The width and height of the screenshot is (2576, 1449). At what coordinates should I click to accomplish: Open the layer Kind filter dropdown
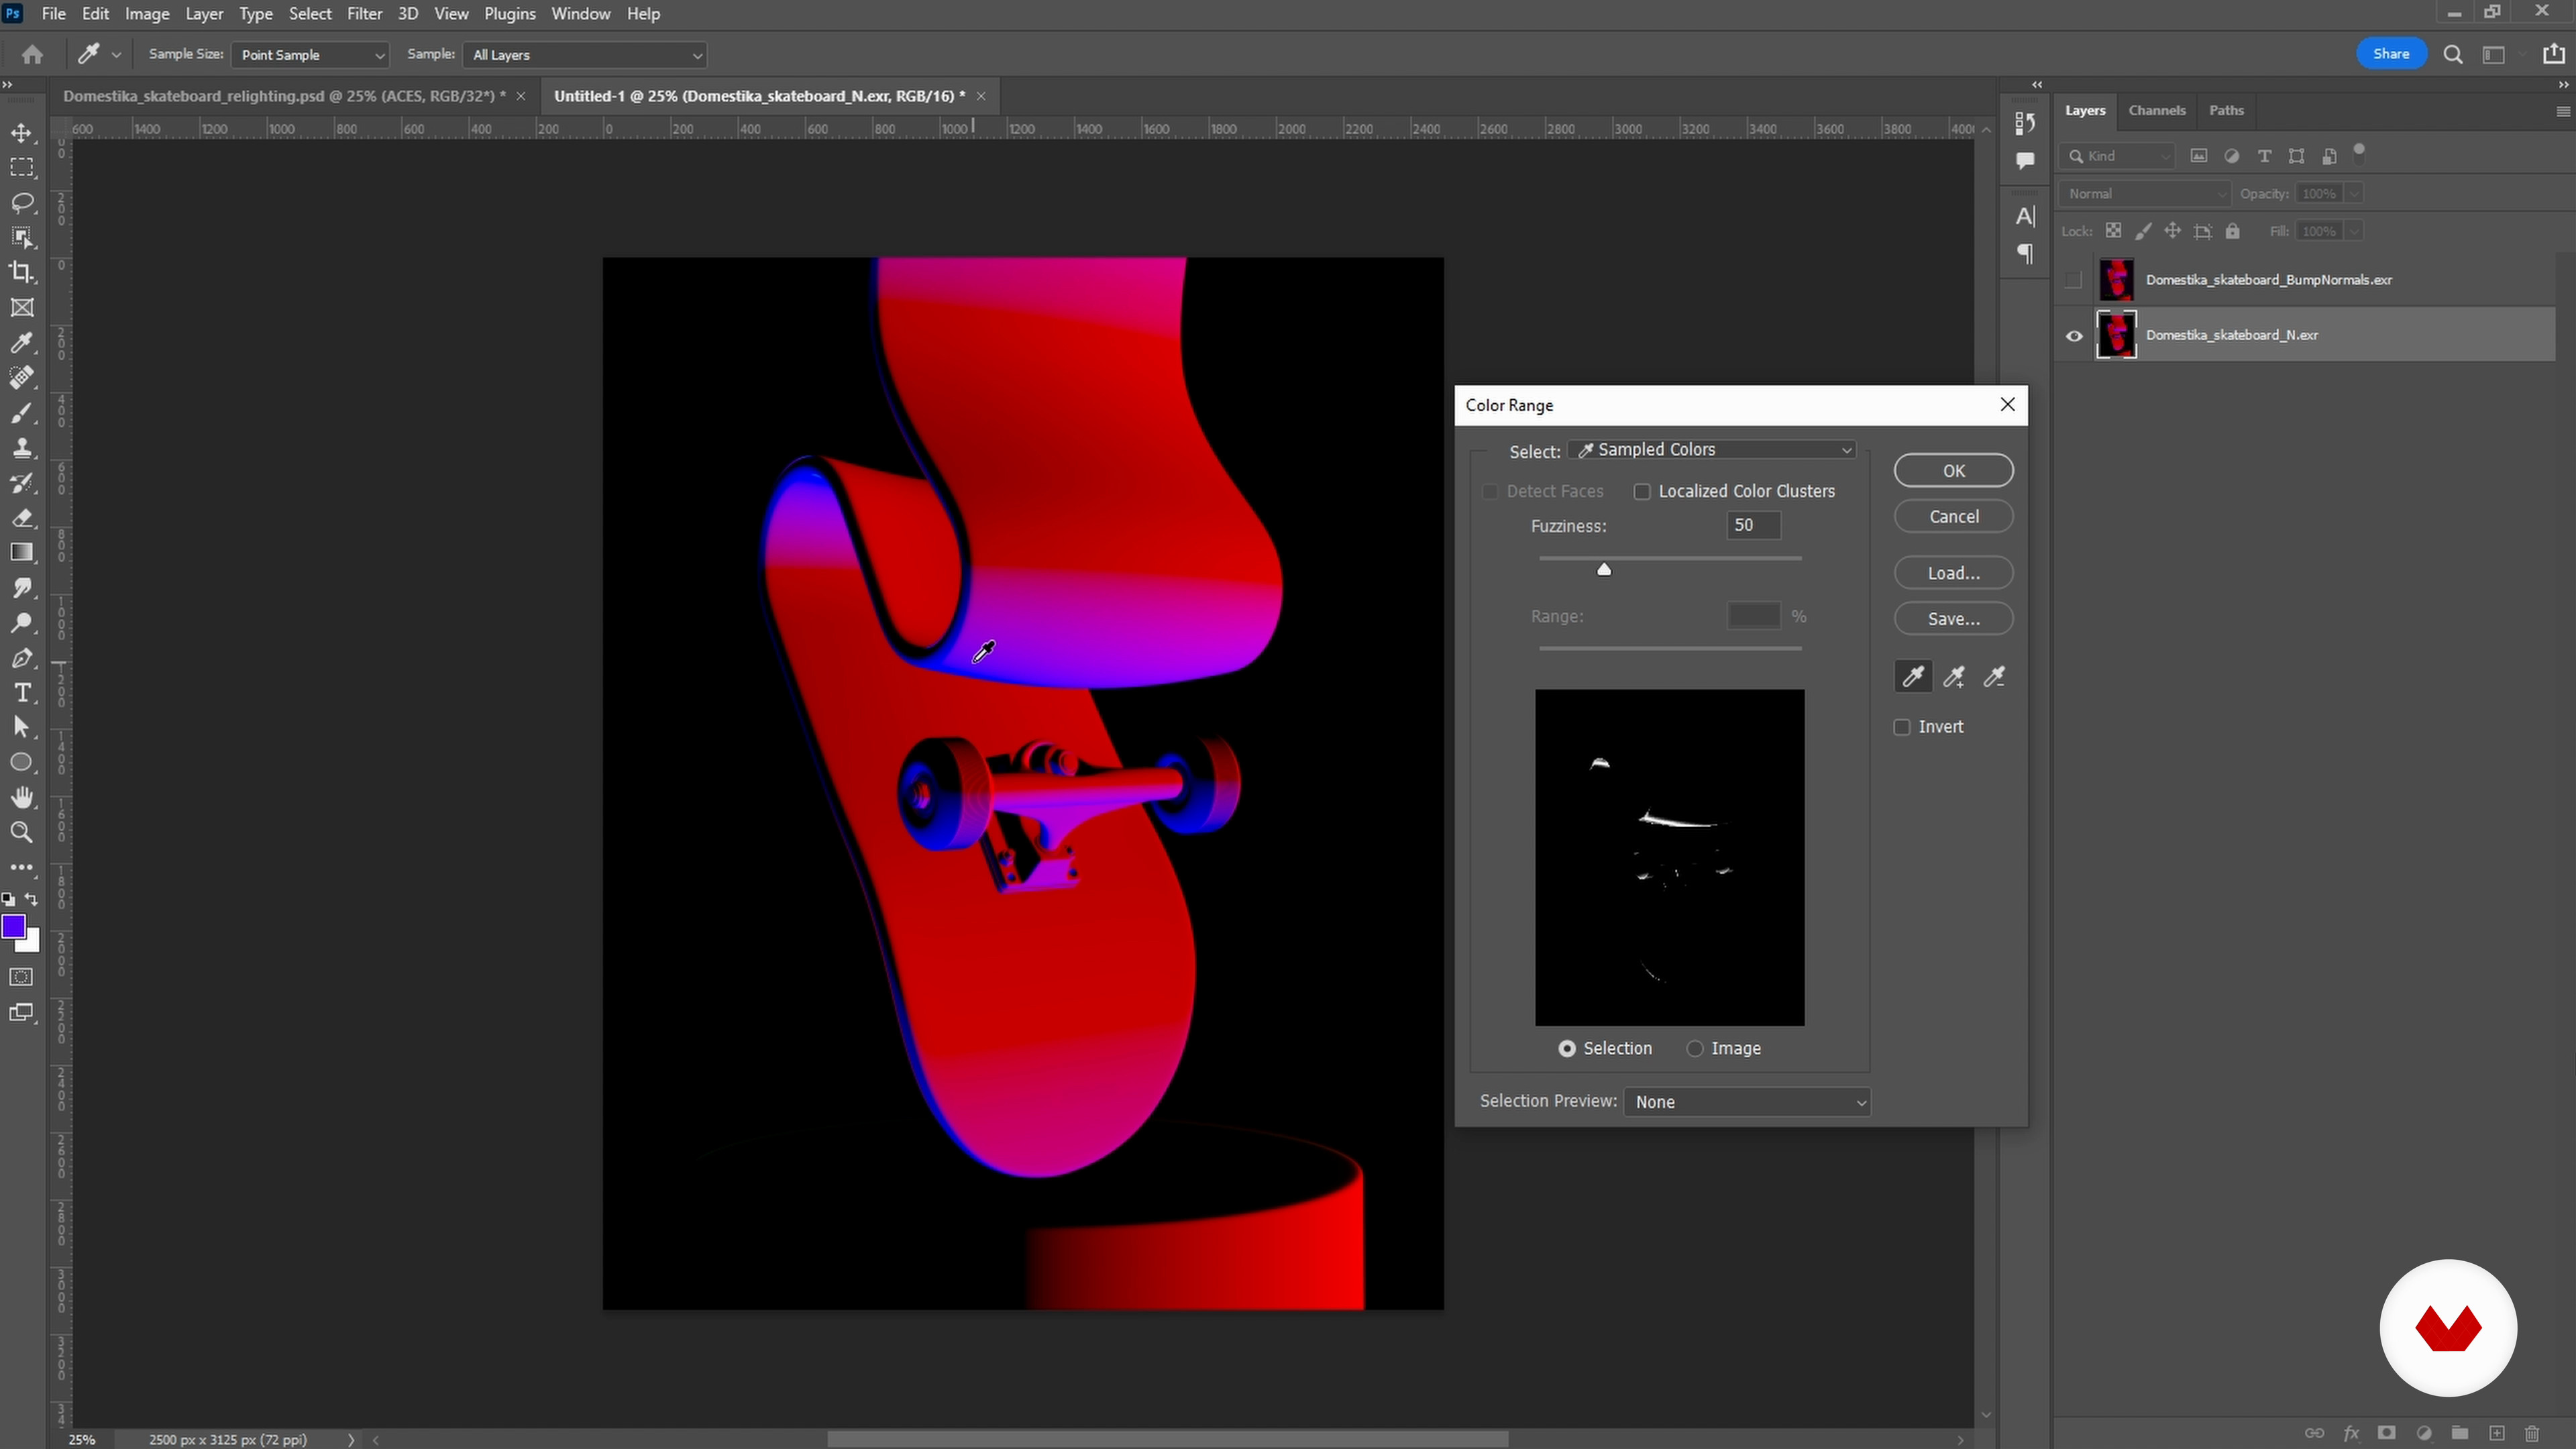pos(2118,156)
